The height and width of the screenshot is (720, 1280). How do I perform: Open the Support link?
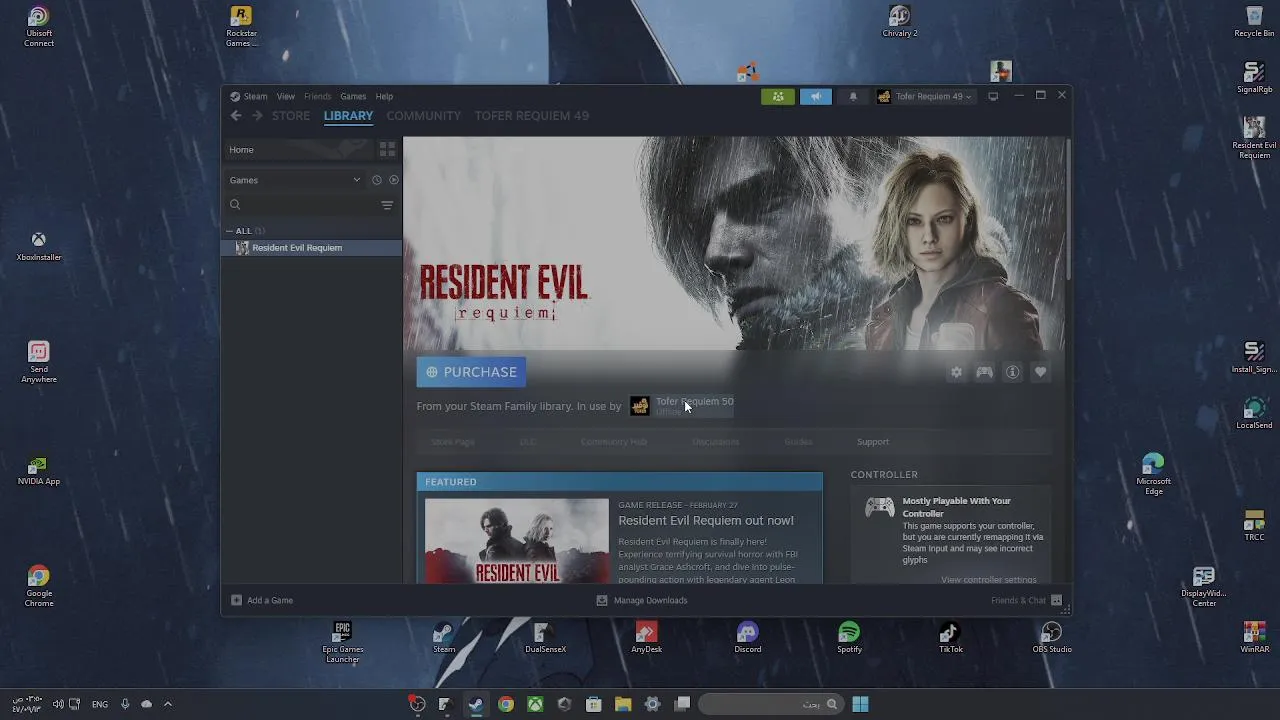(x=873, y=442)
